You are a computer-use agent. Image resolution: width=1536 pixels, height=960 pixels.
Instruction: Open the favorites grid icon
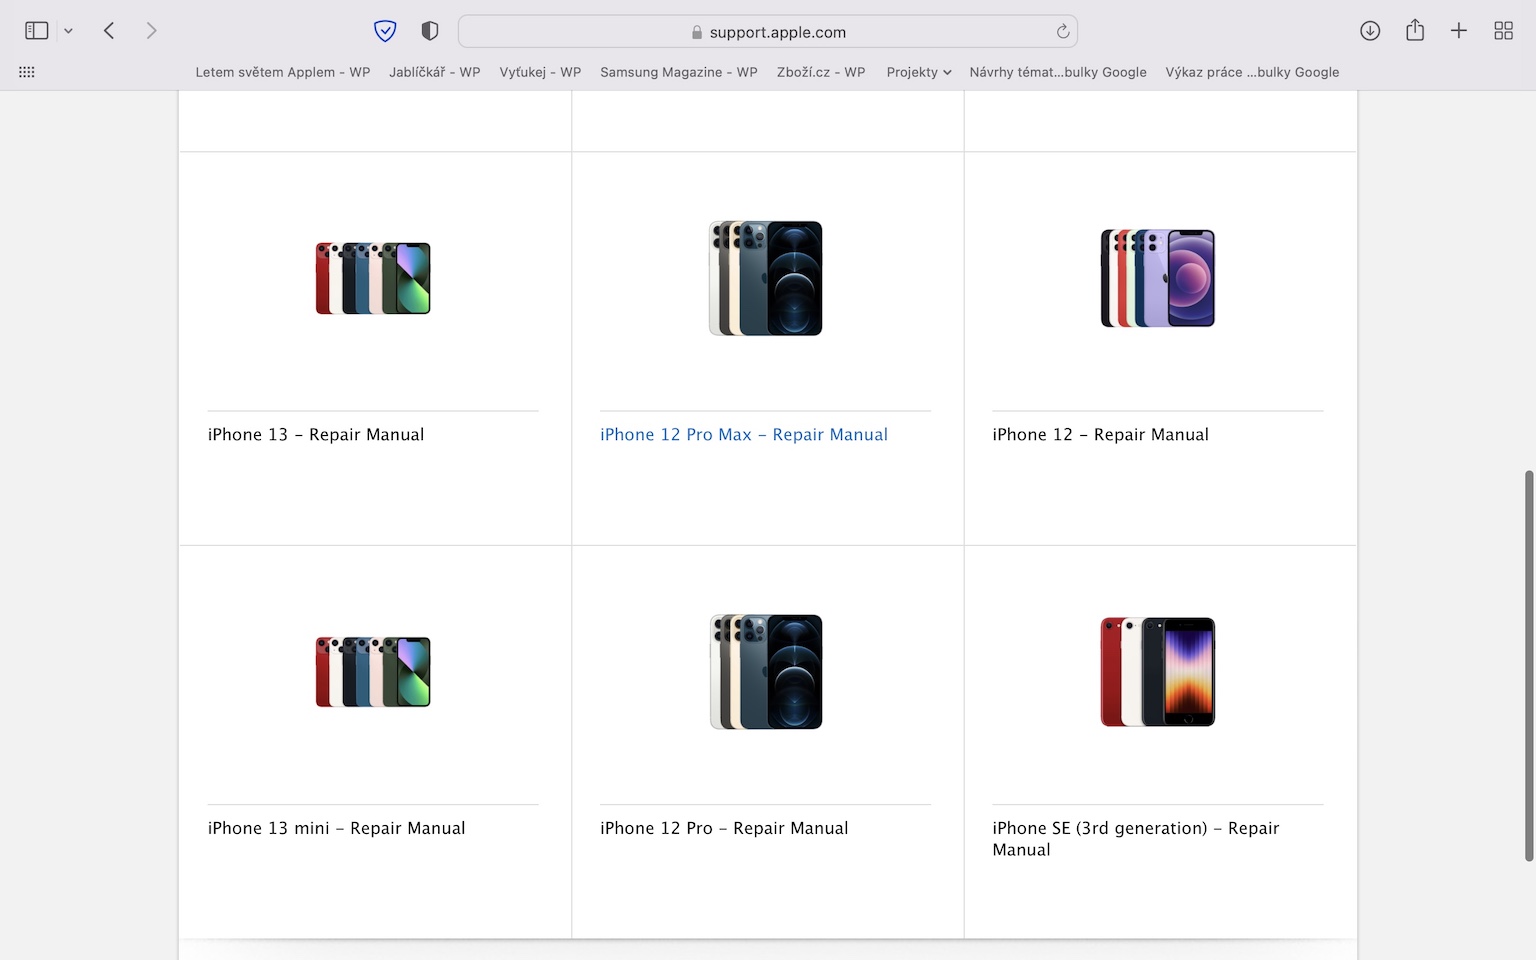click(27, 72)
